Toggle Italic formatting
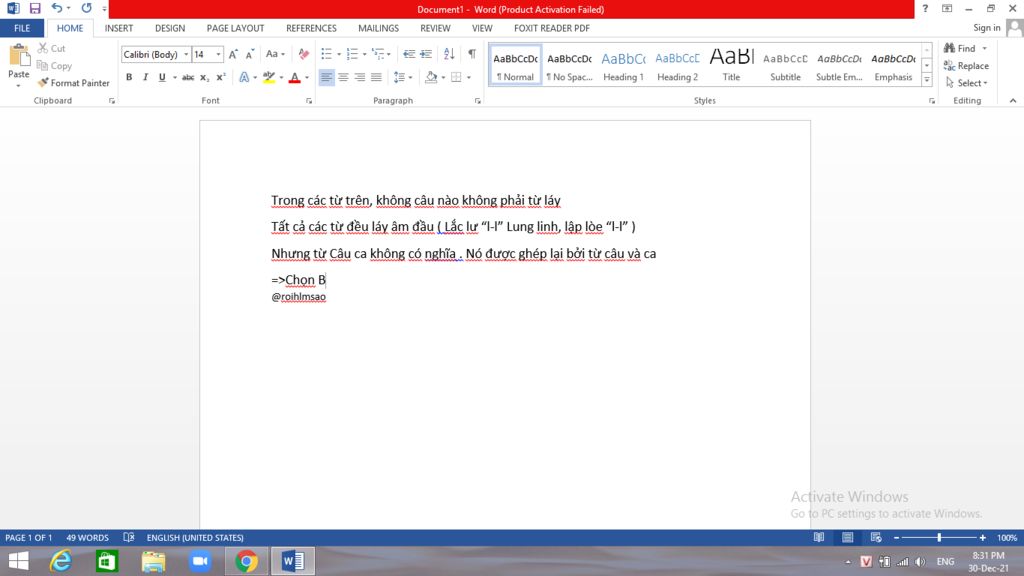 tap(146, 77)
